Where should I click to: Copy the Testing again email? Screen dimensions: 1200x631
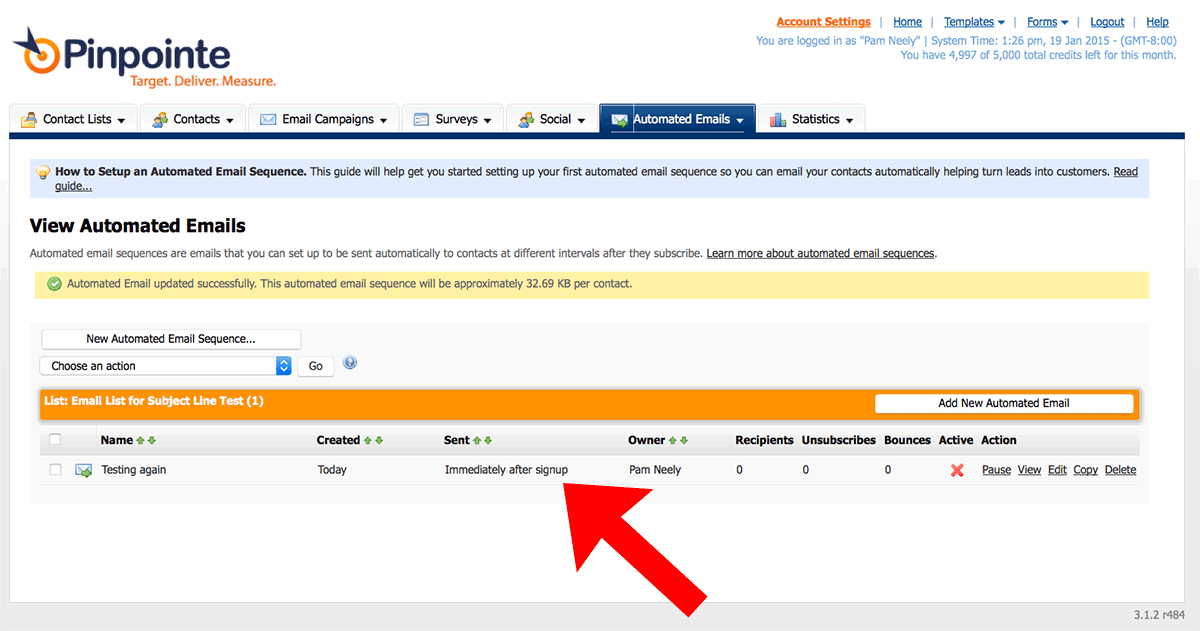point(1085,470)
